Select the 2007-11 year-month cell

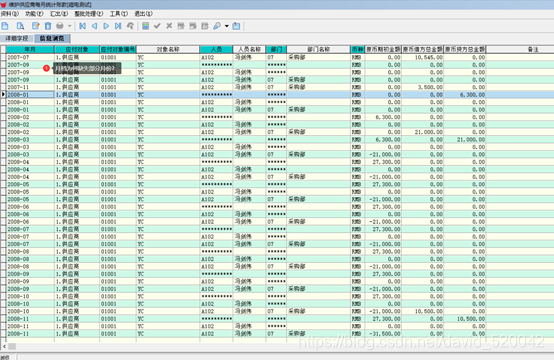click(30, 87)
